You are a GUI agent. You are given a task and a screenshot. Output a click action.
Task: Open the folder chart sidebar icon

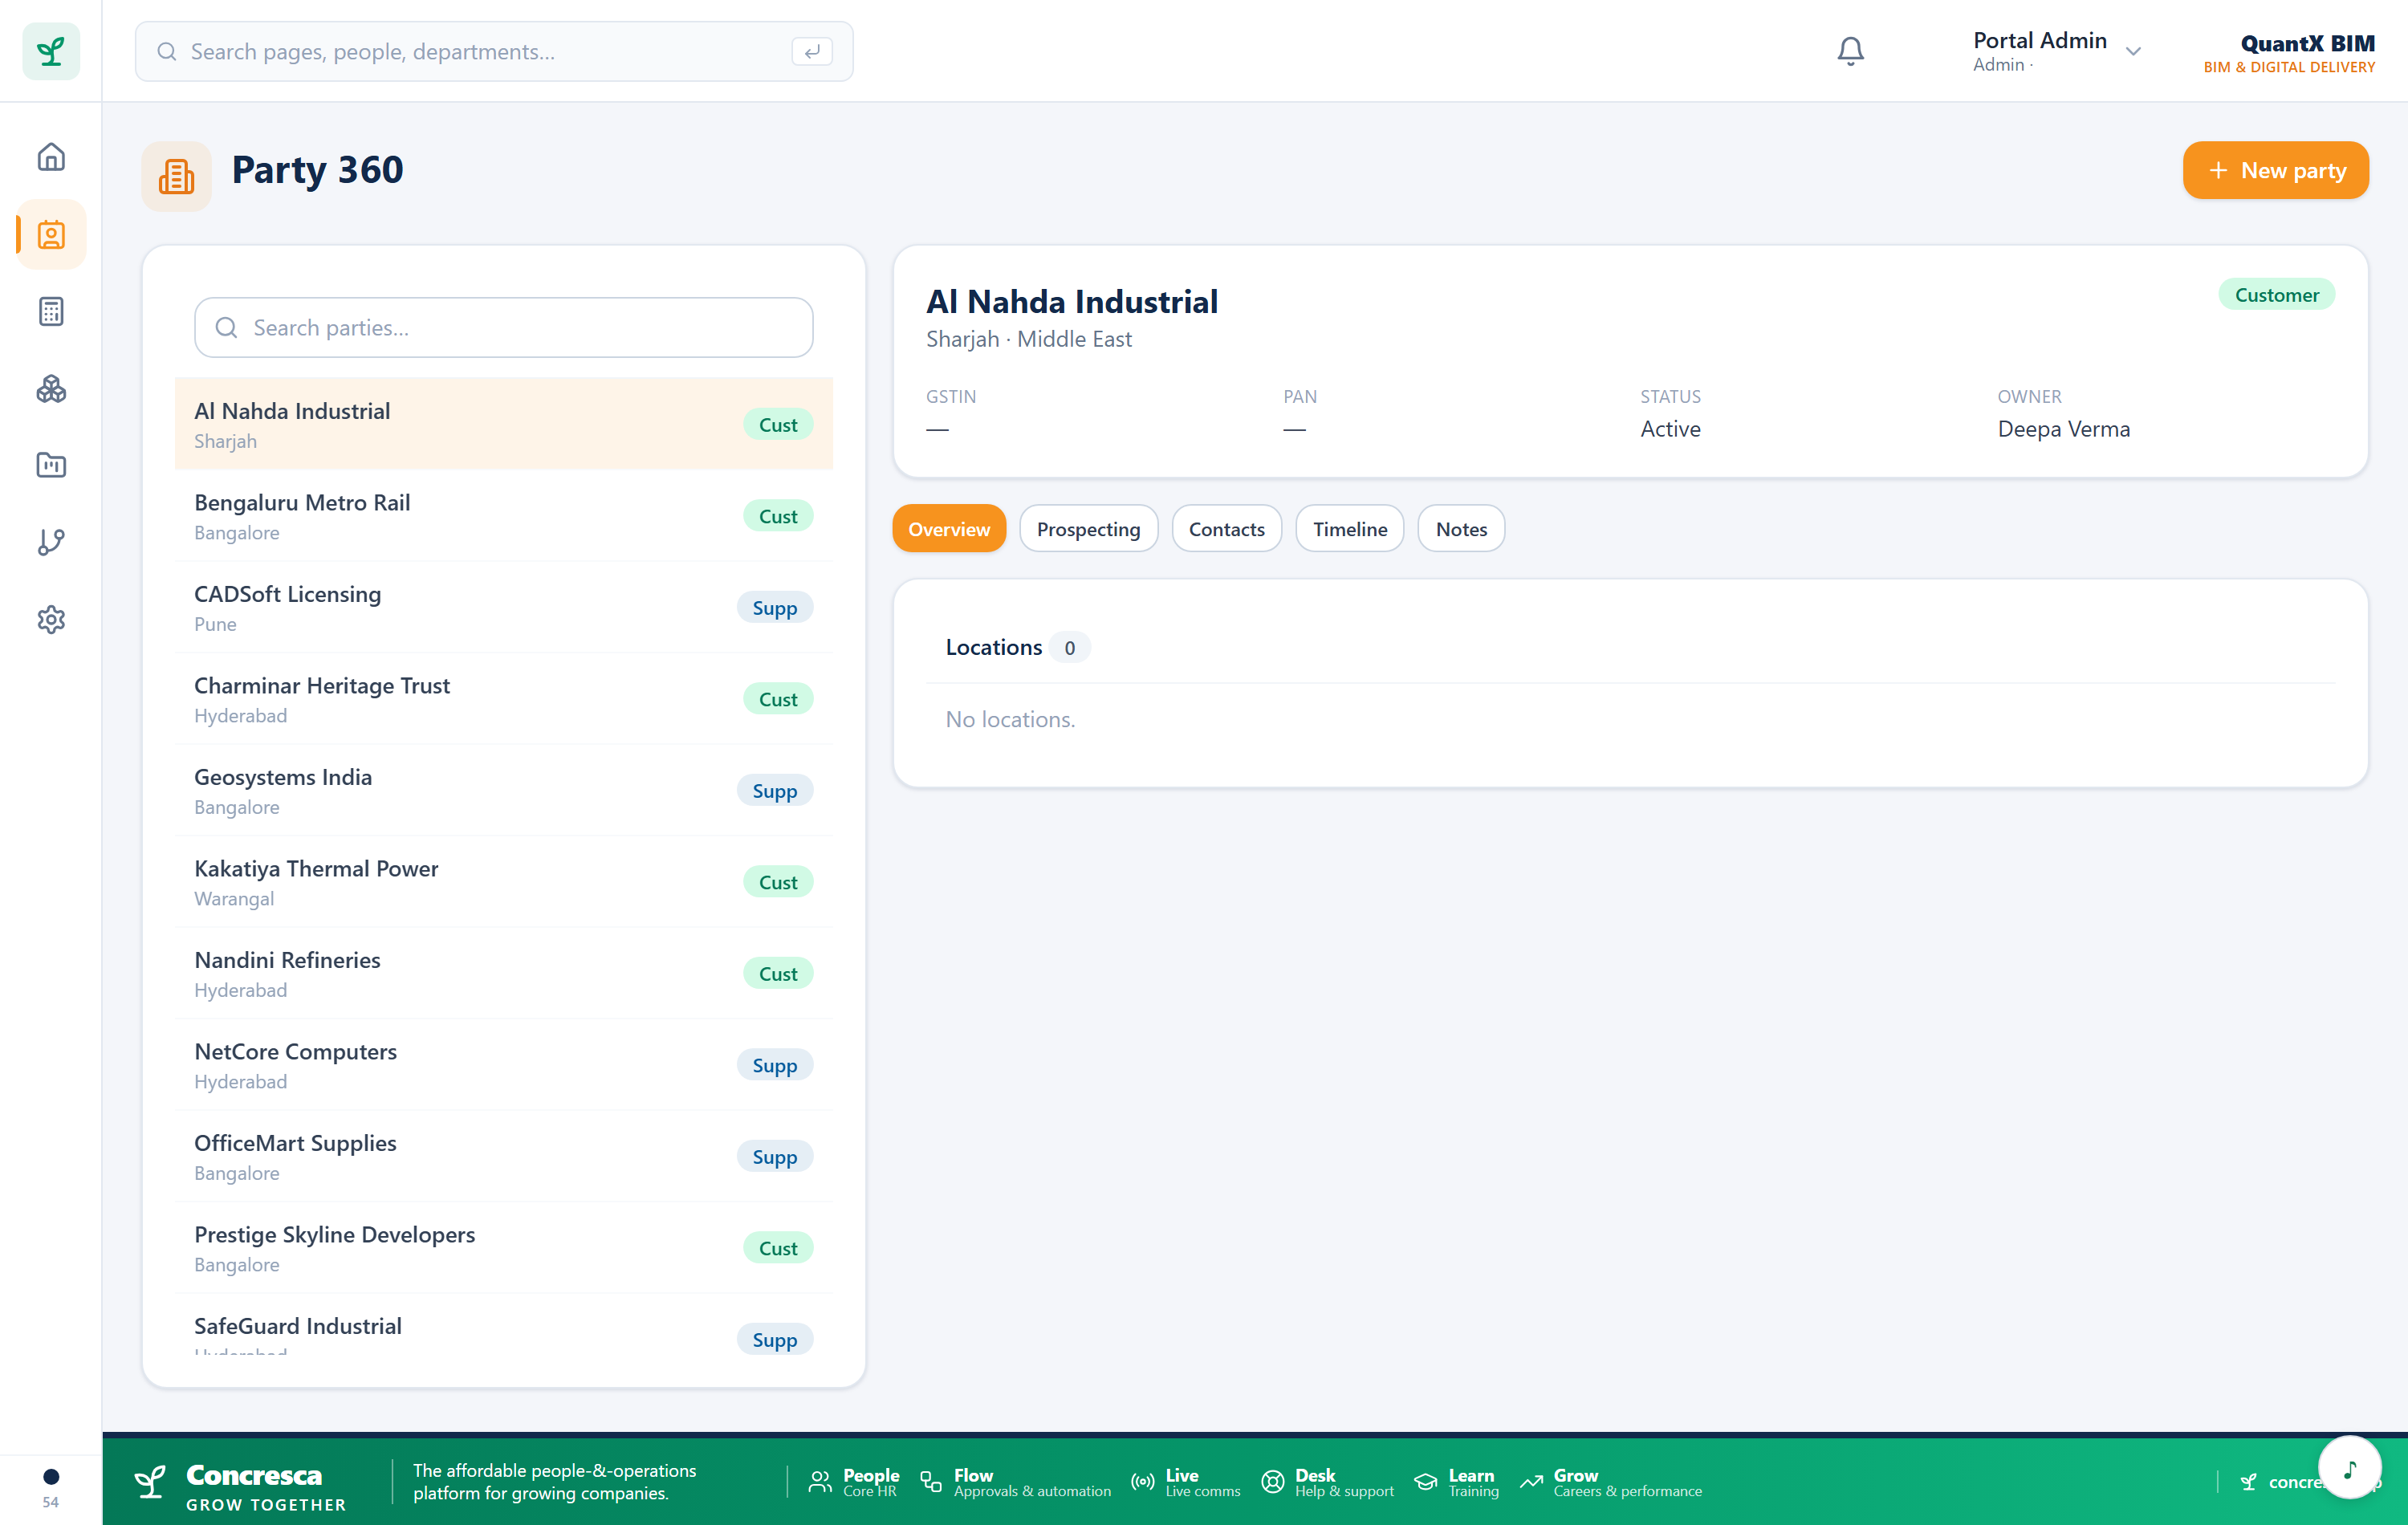(x=51, y=465)
